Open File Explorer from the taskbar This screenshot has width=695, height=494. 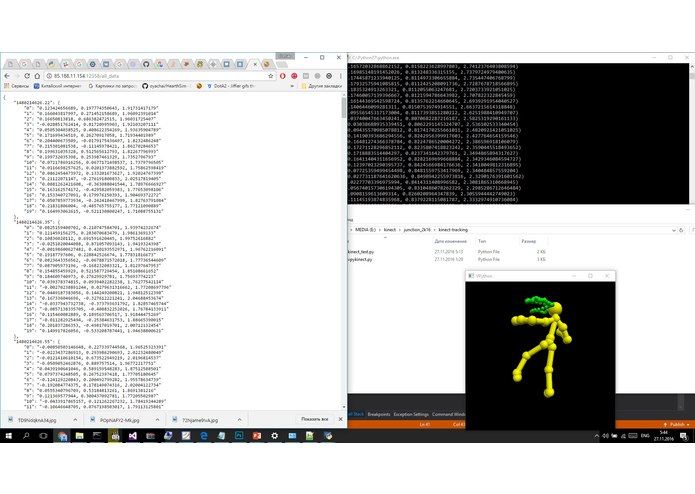point(79,436)
